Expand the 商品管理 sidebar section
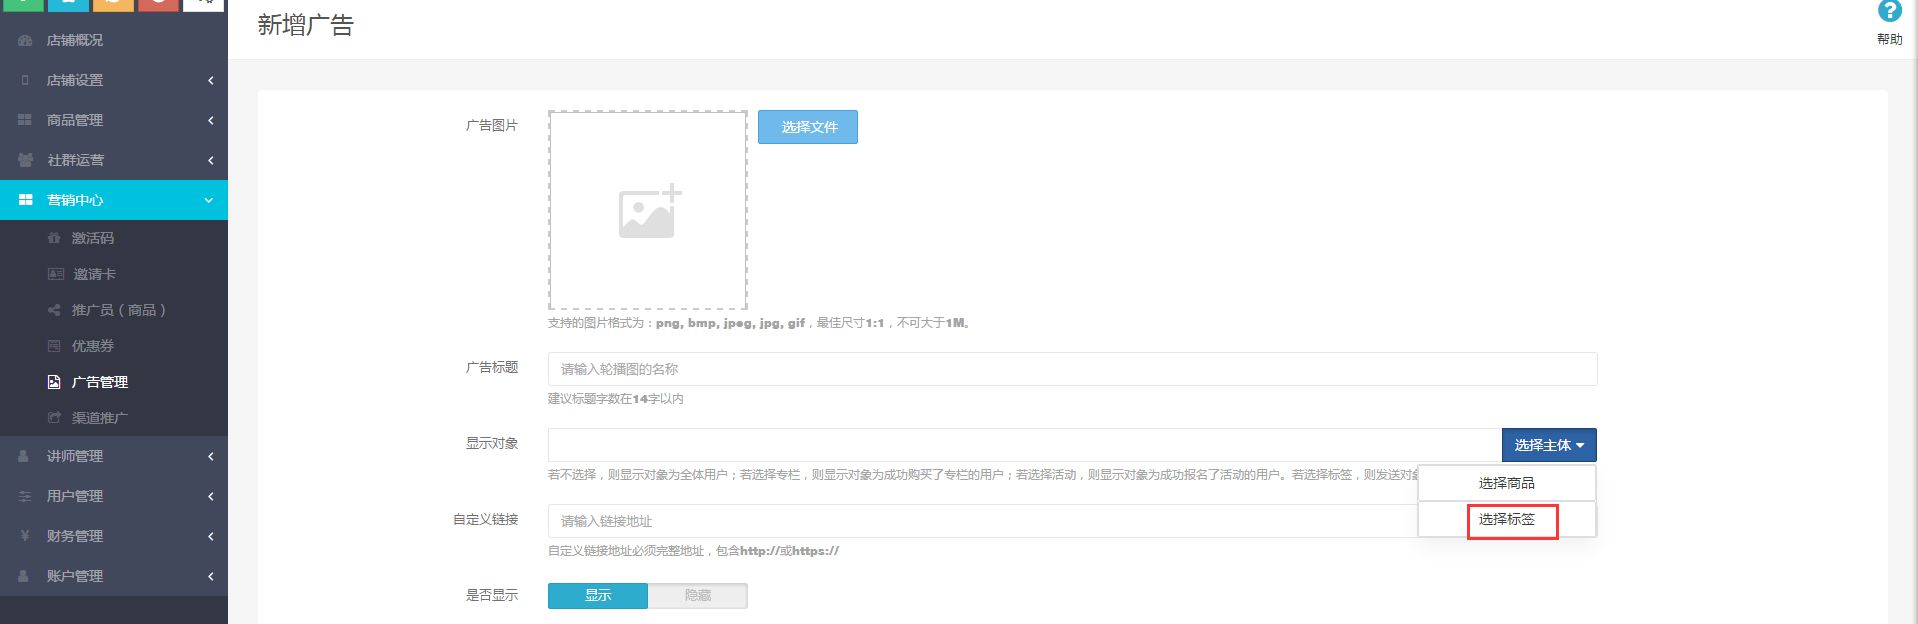 tap(114, 120)
